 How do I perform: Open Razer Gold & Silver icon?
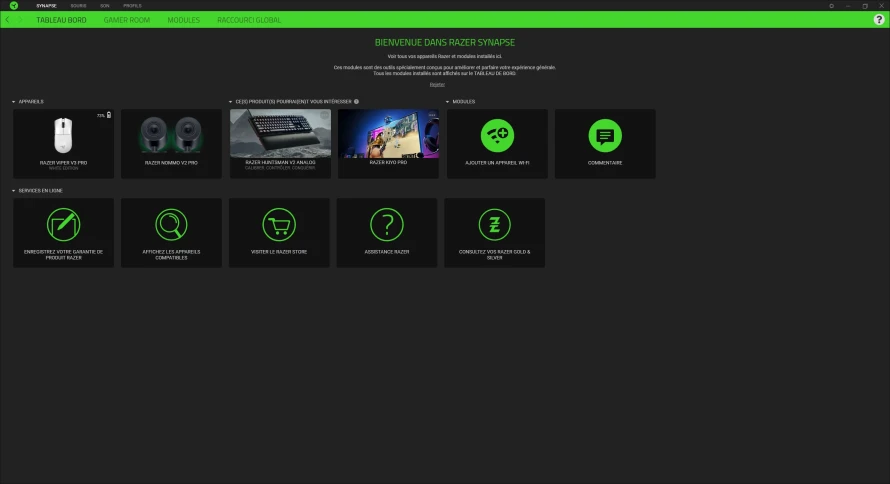coord(494,225)
